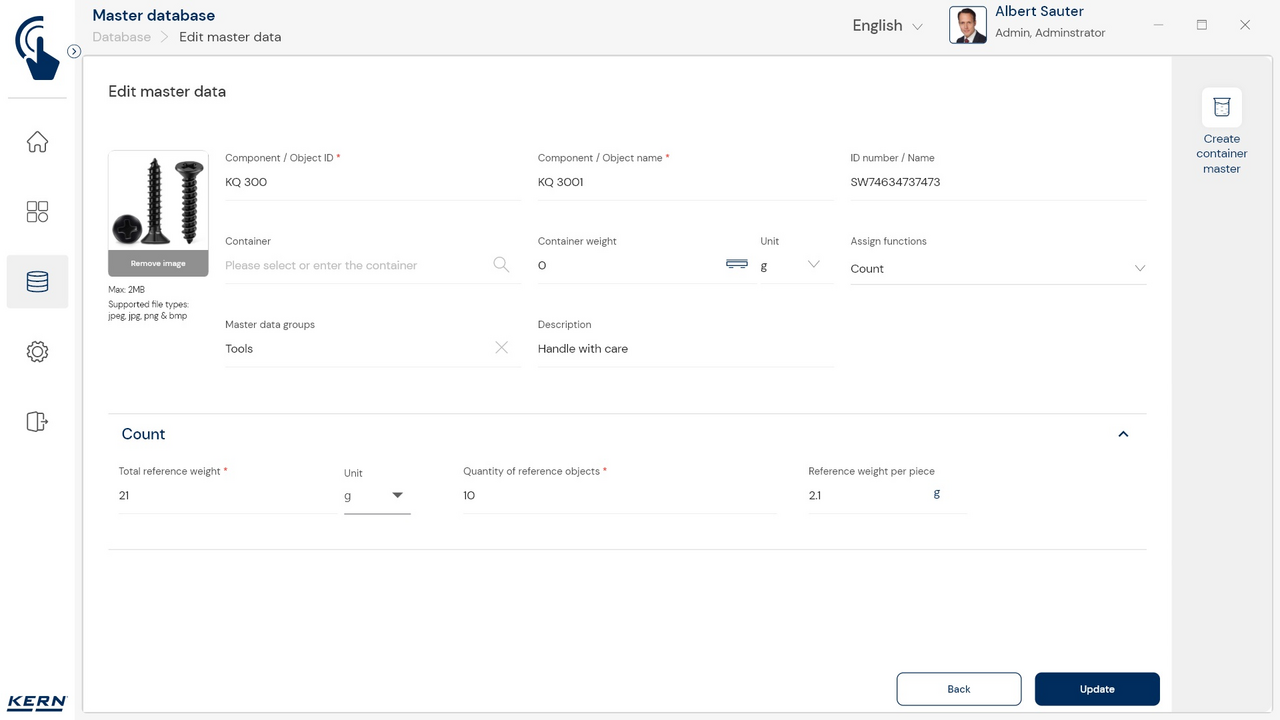Click Create container master icon
Viewport: 1280px width, 720px height.
1221,108
